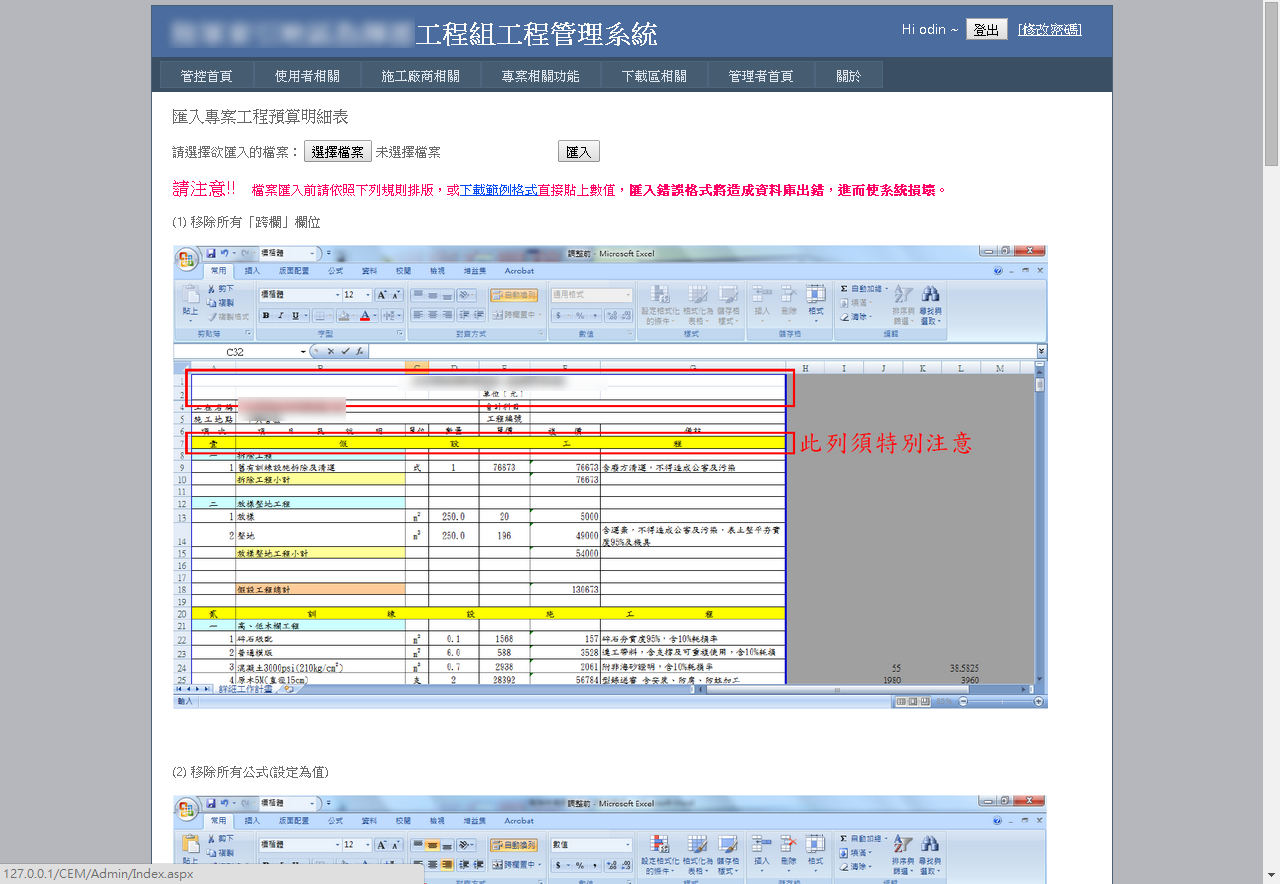Image resolution: width=1280 pixels, height=884 pixels.
Task: Open the 下載區相關 navigation menu
Action: (654, 76)
